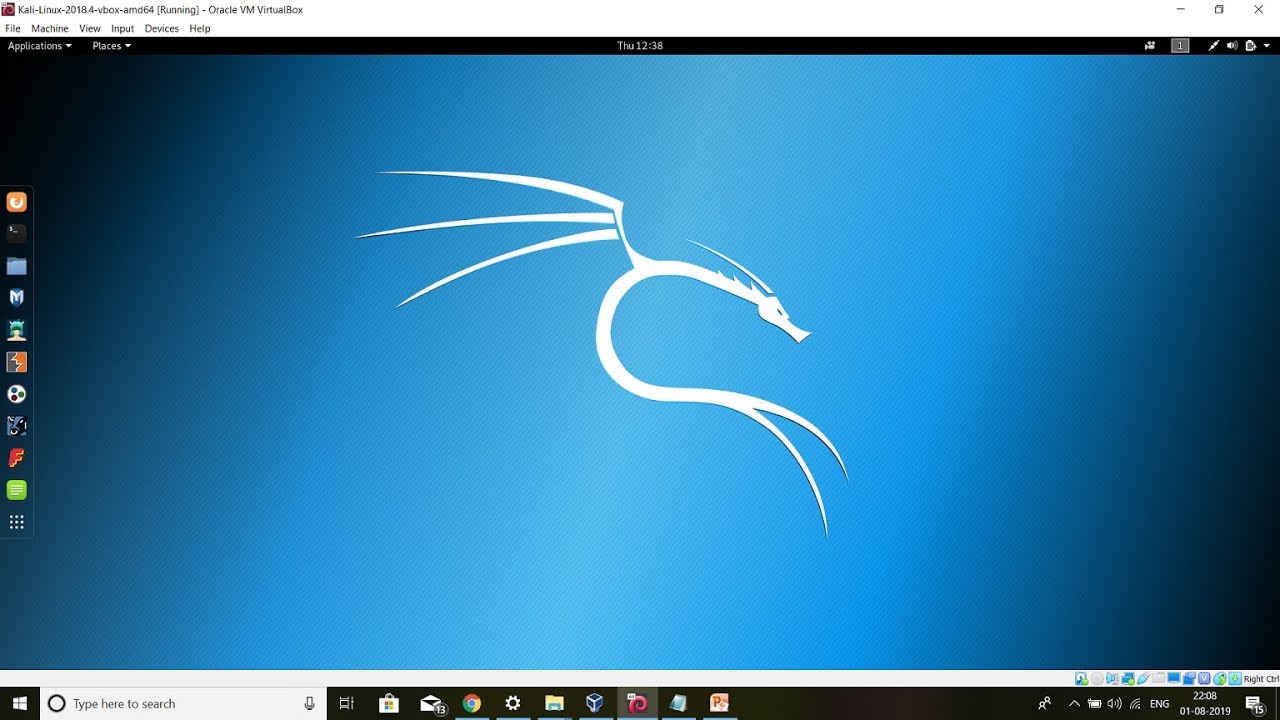Click VirtualBox network adapter indicator
Screen dimensions: 1280x720
click(1128, 679)
